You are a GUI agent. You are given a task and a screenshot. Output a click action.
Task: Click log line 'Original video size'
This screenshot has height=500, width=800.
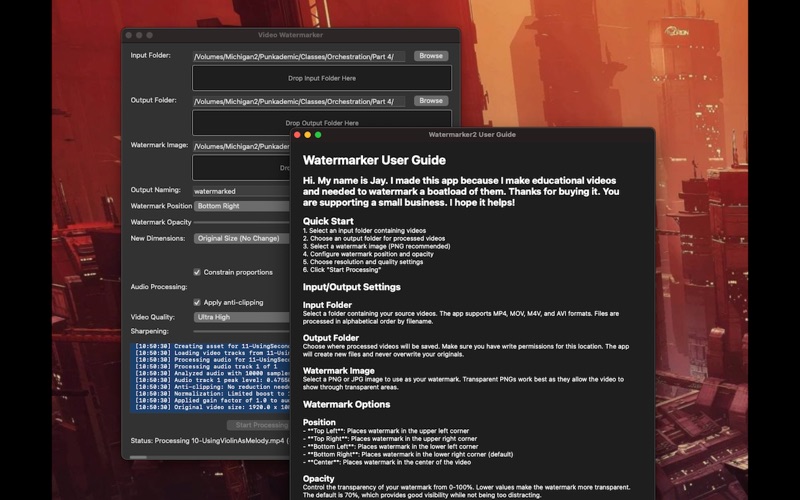(213, 407)
